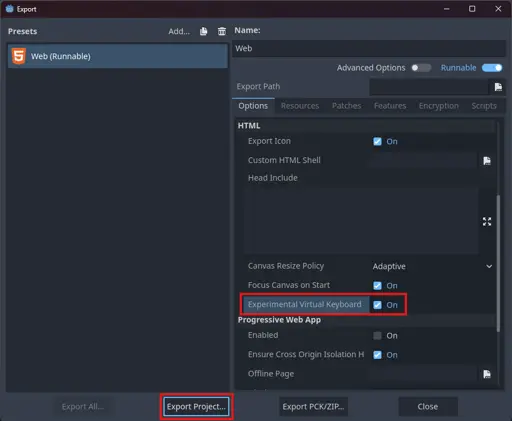
Task: Switch to the Resources tab
Action: pyautogui.click(x=300, y=106)
